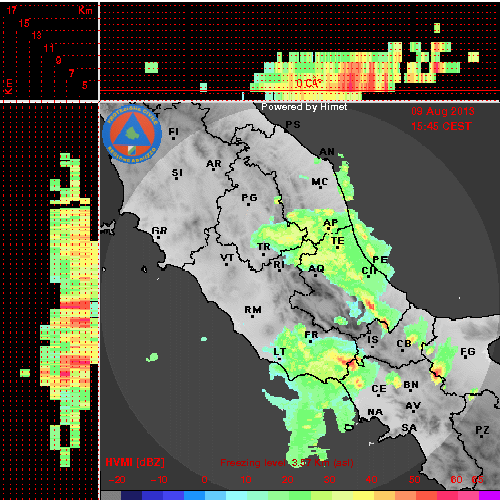Click the BN city label
This screenshot has width=500, height=500.
tap(411, 385)
